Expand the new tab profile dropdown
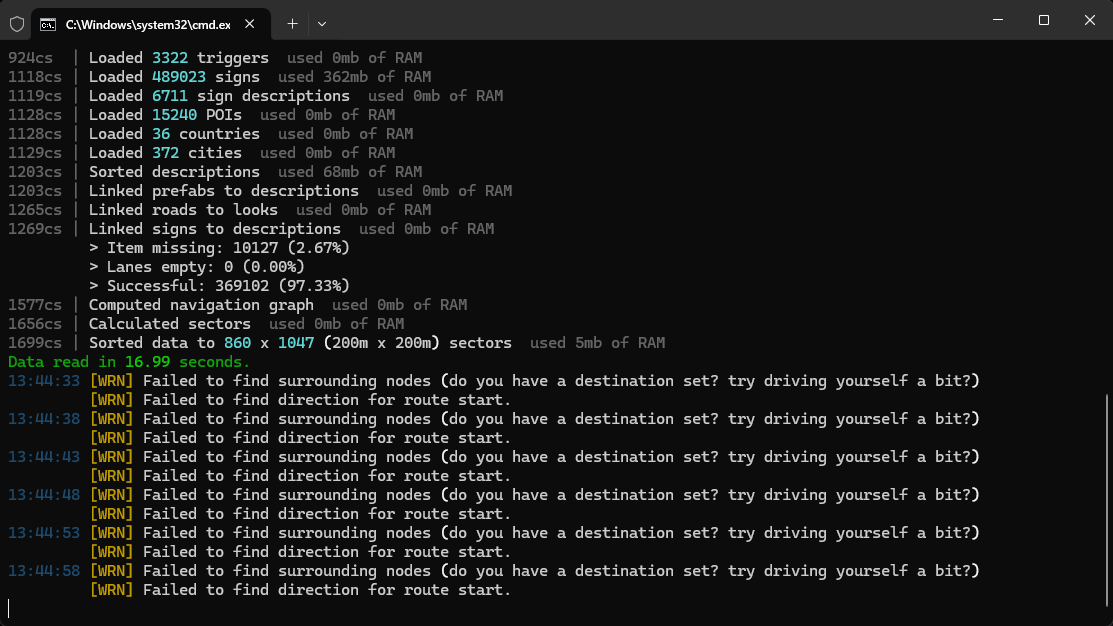This screenshot has width=1113, height=626. tap(321, 23)
